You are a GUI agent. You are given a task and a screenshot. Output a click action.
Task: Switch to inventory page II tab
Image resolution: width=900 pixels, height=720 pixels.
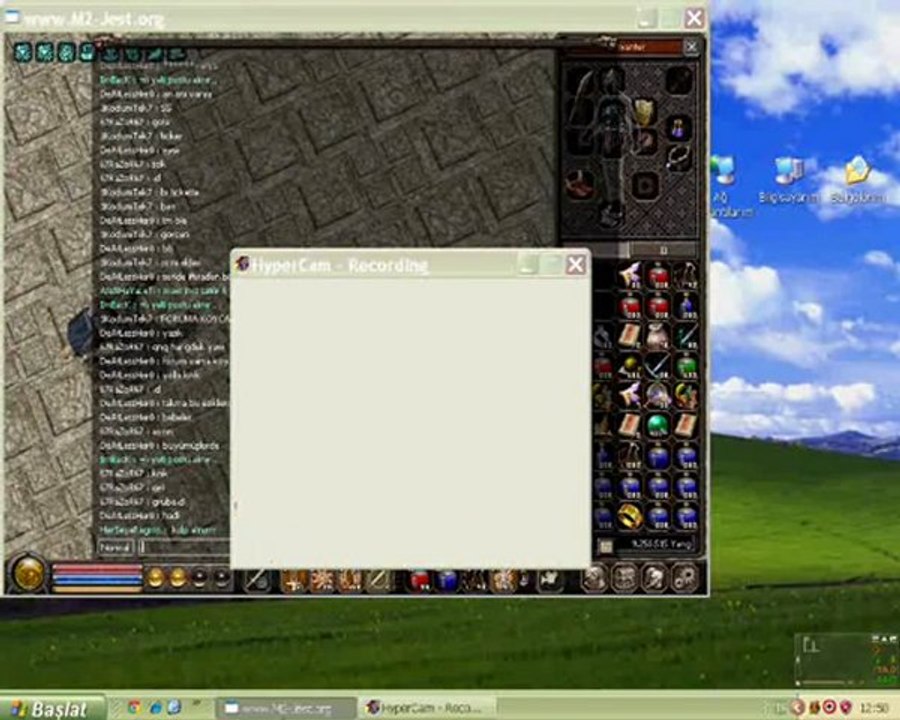664,250
